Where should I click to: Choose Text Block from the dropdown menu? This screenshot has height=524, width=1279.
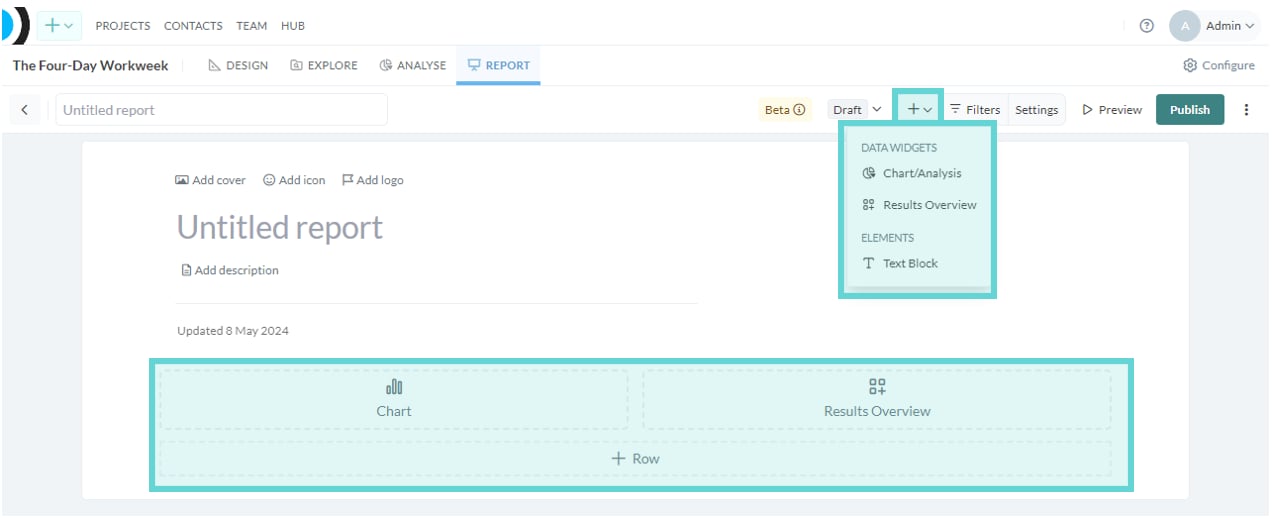pyautogui.click(x=901, y=263)
